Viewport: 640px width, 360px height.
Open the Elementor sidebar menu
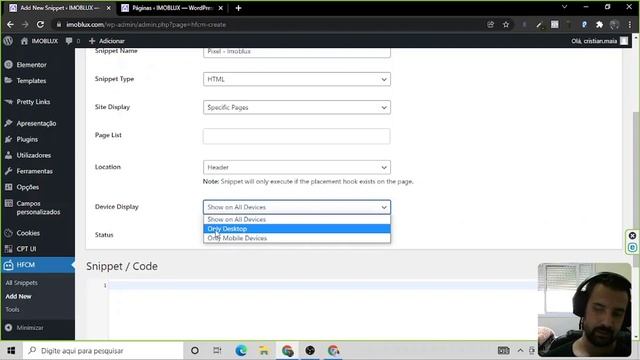pyautogui.click(x=31, y=65)
